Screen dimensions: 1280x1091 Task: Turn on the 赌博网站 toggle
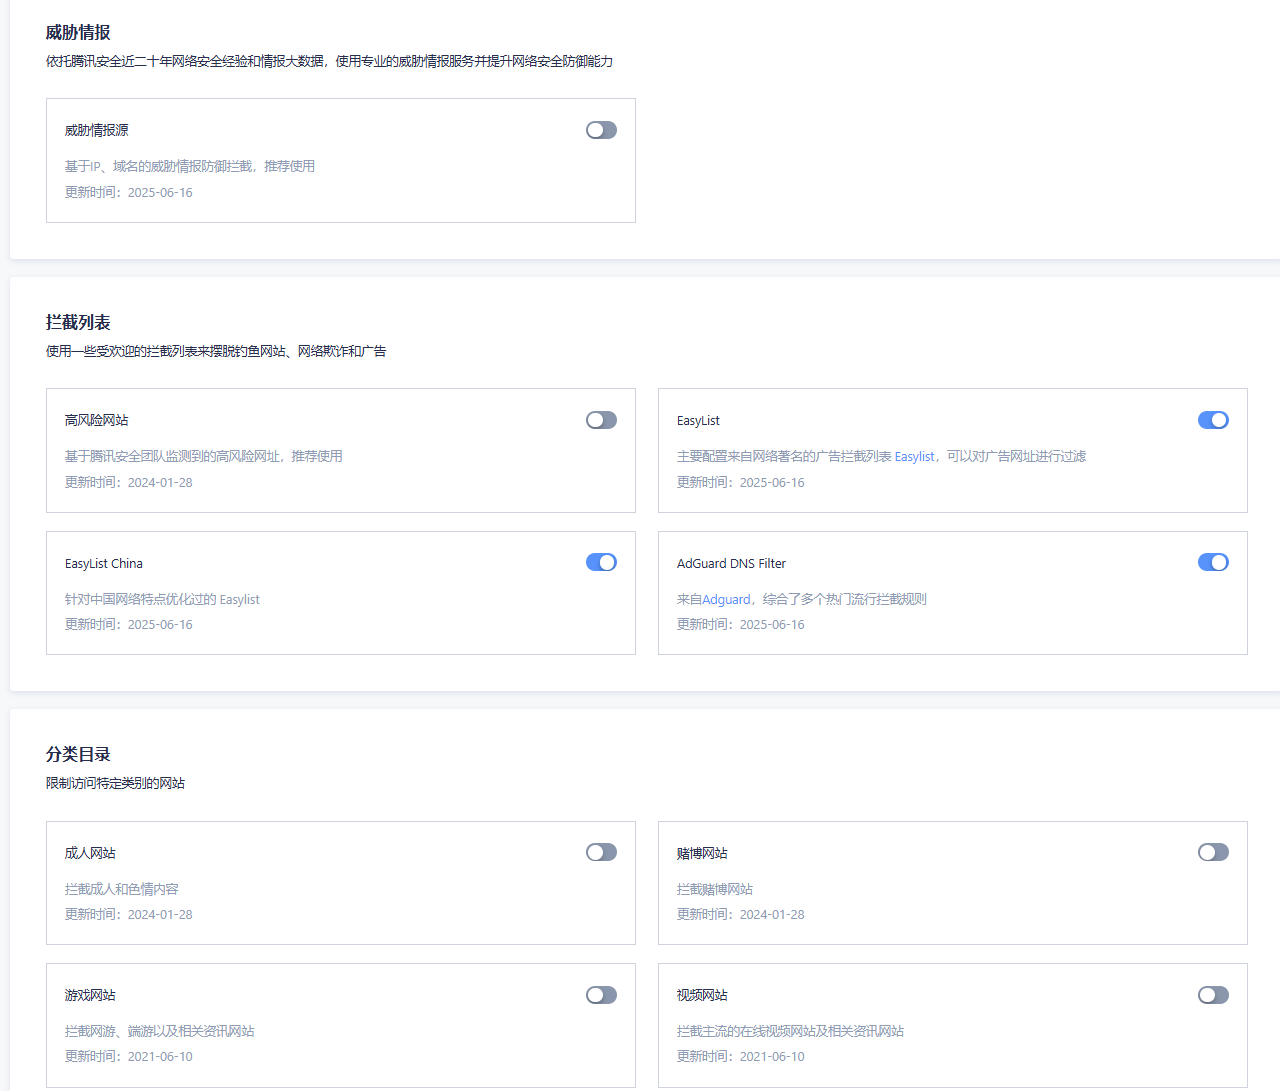pos(1213,852)
